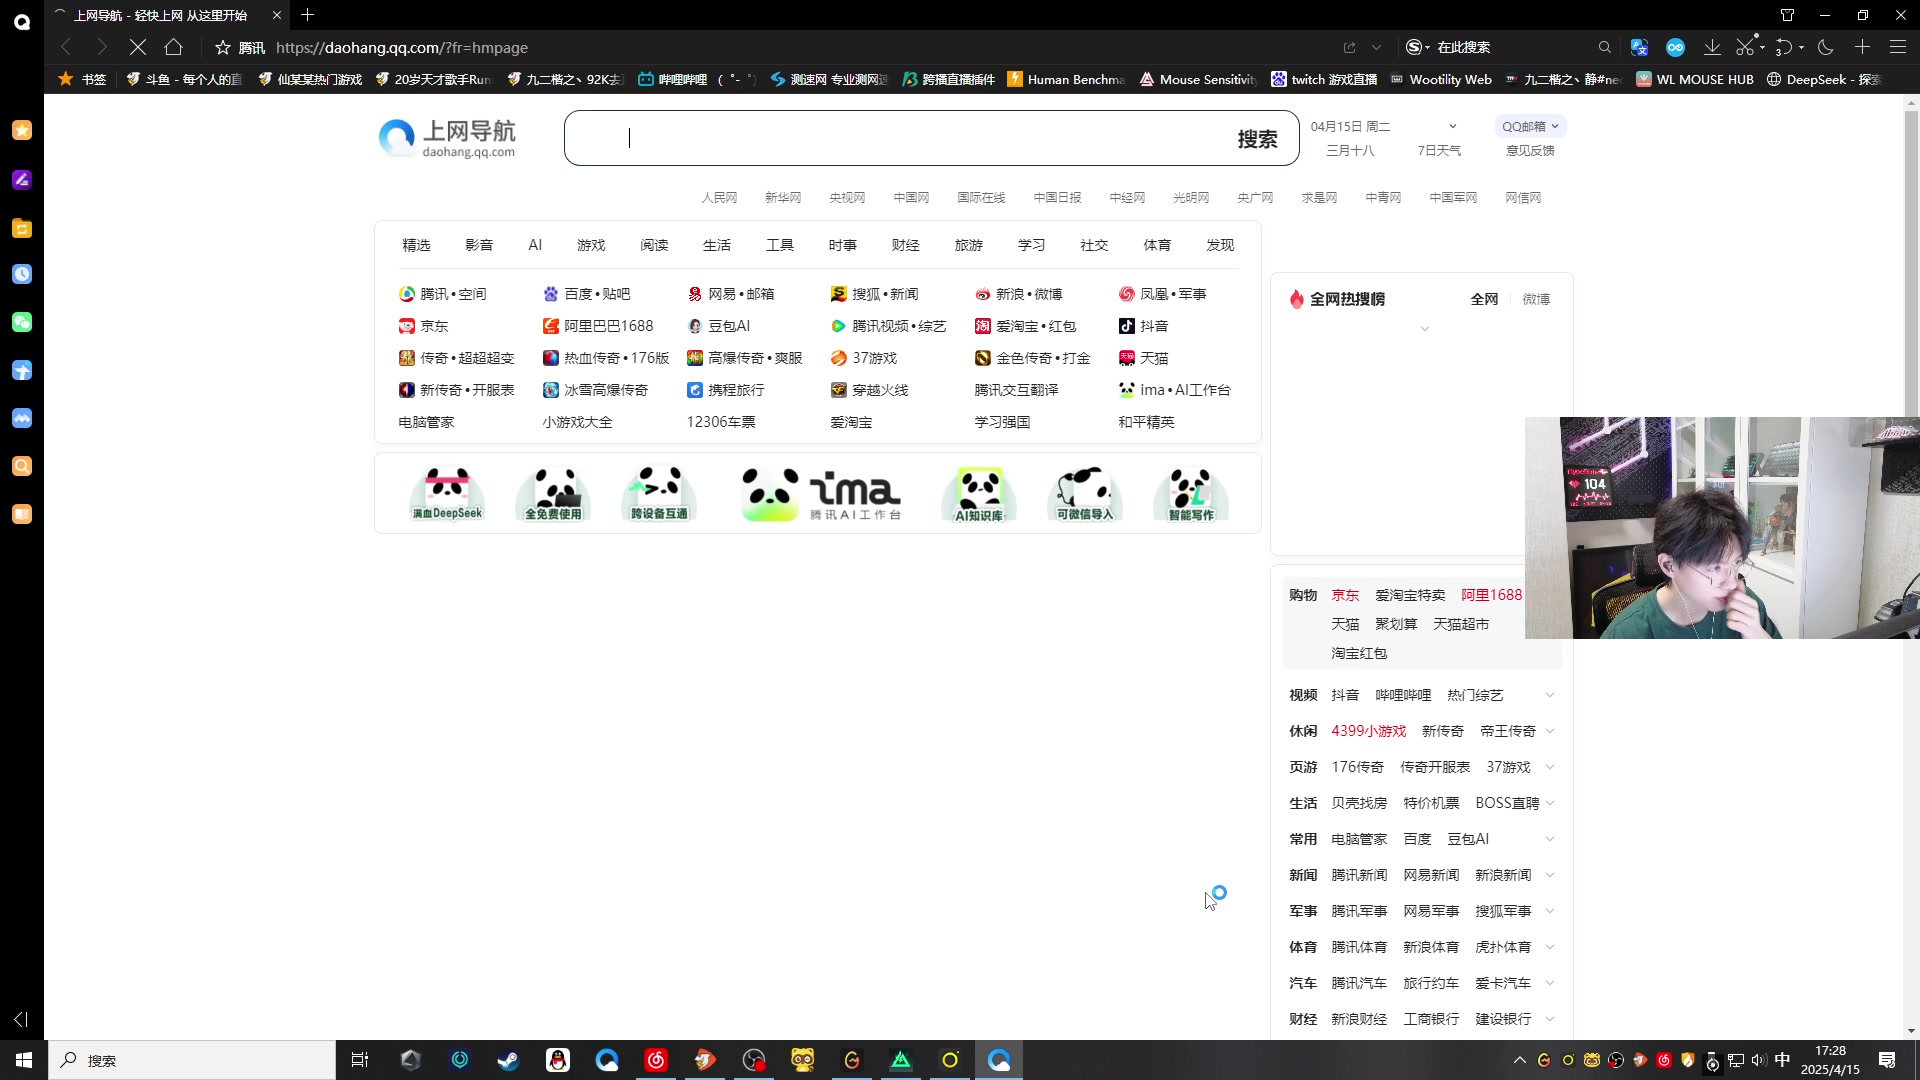
Task: Expand the weather city dropdown arrow
Action: click(x=1453, y=126)
